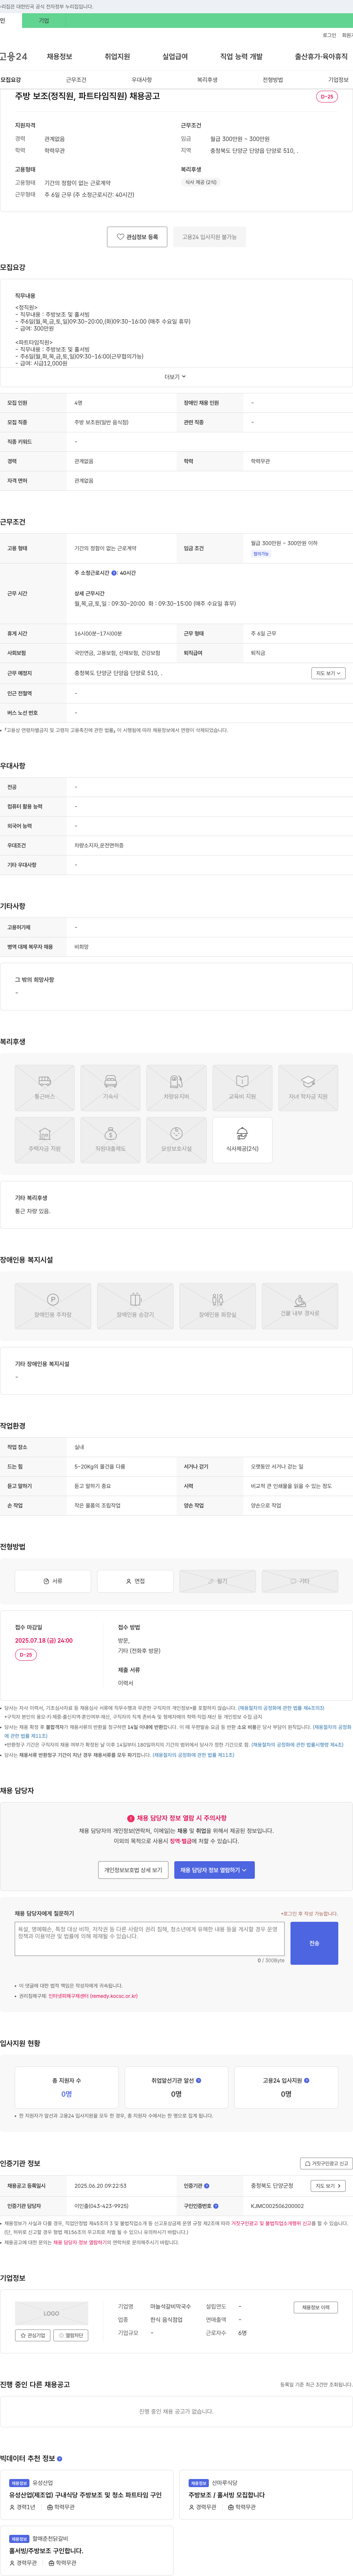The width and height of the screenshot is (353, 2576).
Task: Switch to the 근무조건 section tab
Action: 76,80
